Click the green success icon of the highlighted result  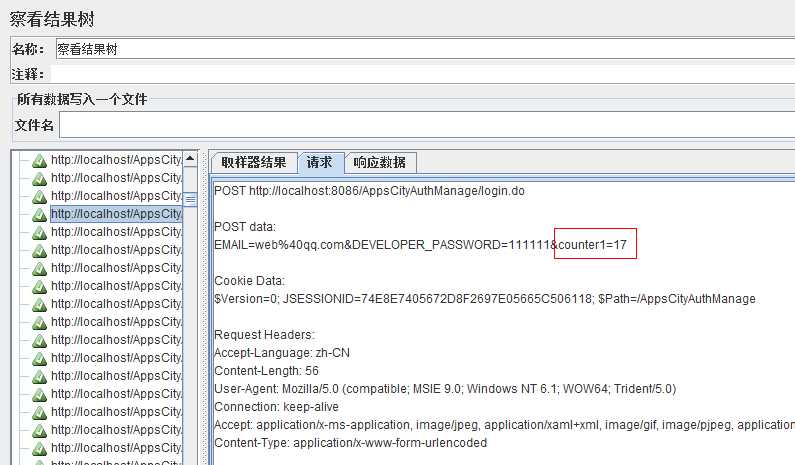click(40, 215)
